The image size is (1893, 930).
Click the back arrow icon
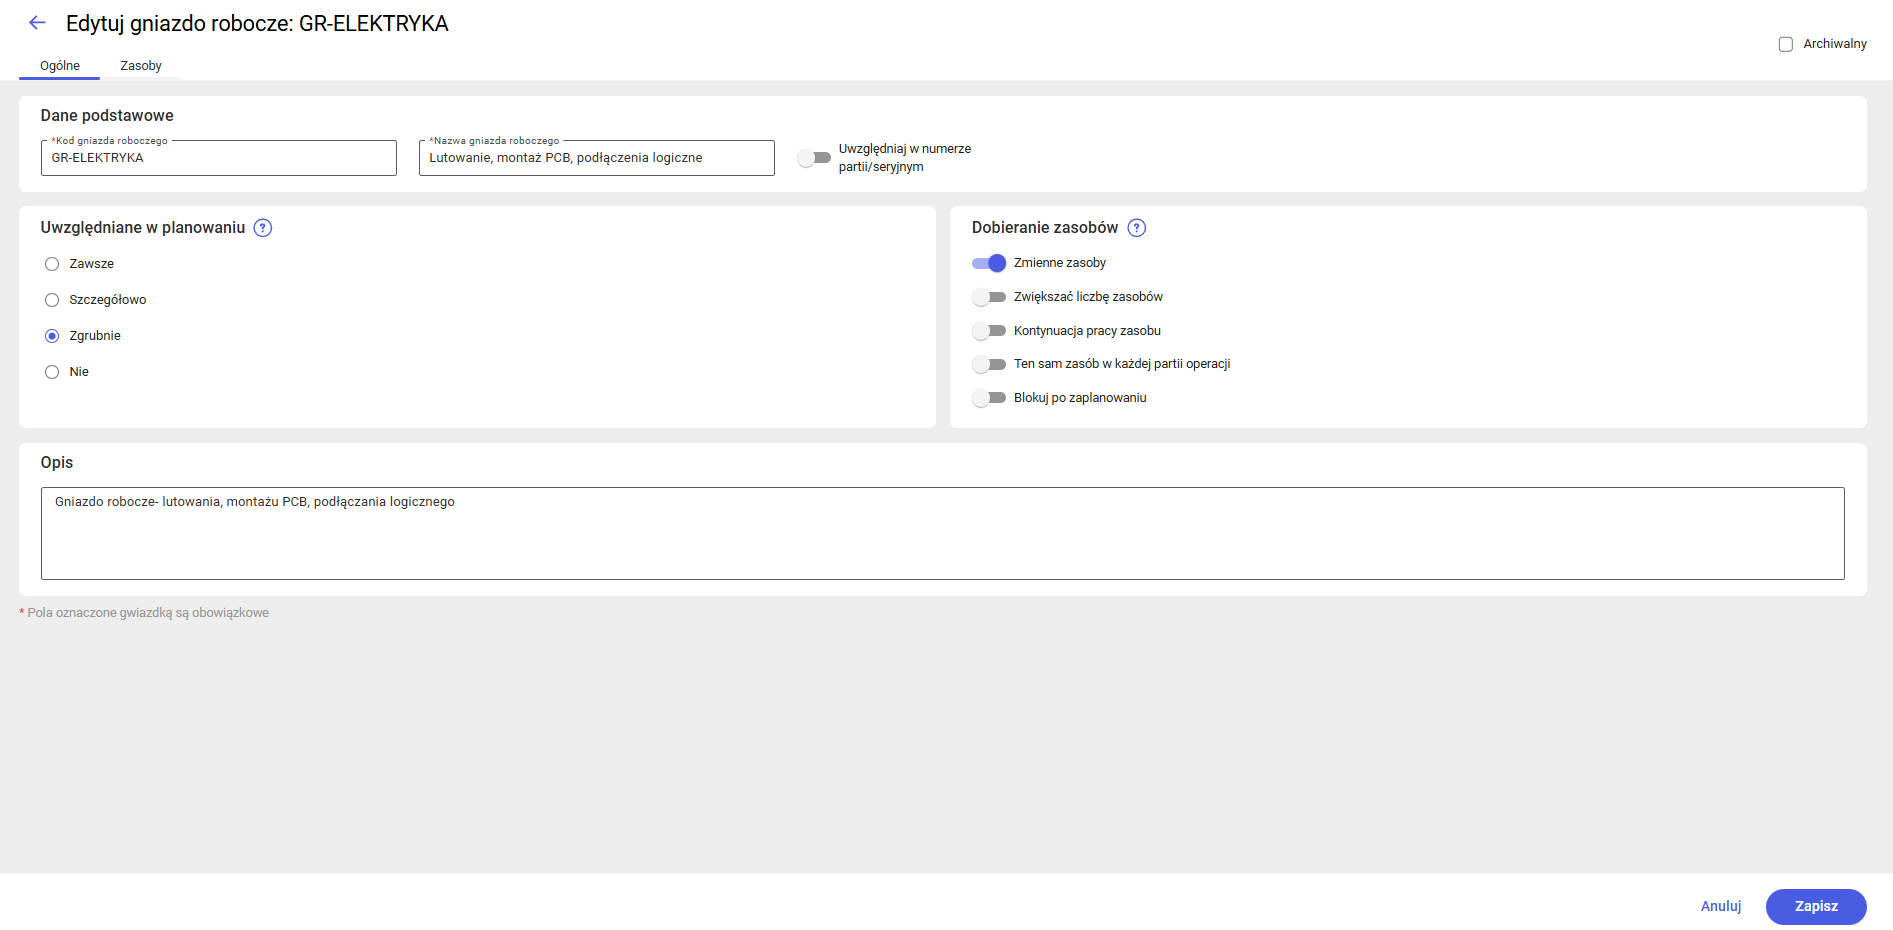37,23
